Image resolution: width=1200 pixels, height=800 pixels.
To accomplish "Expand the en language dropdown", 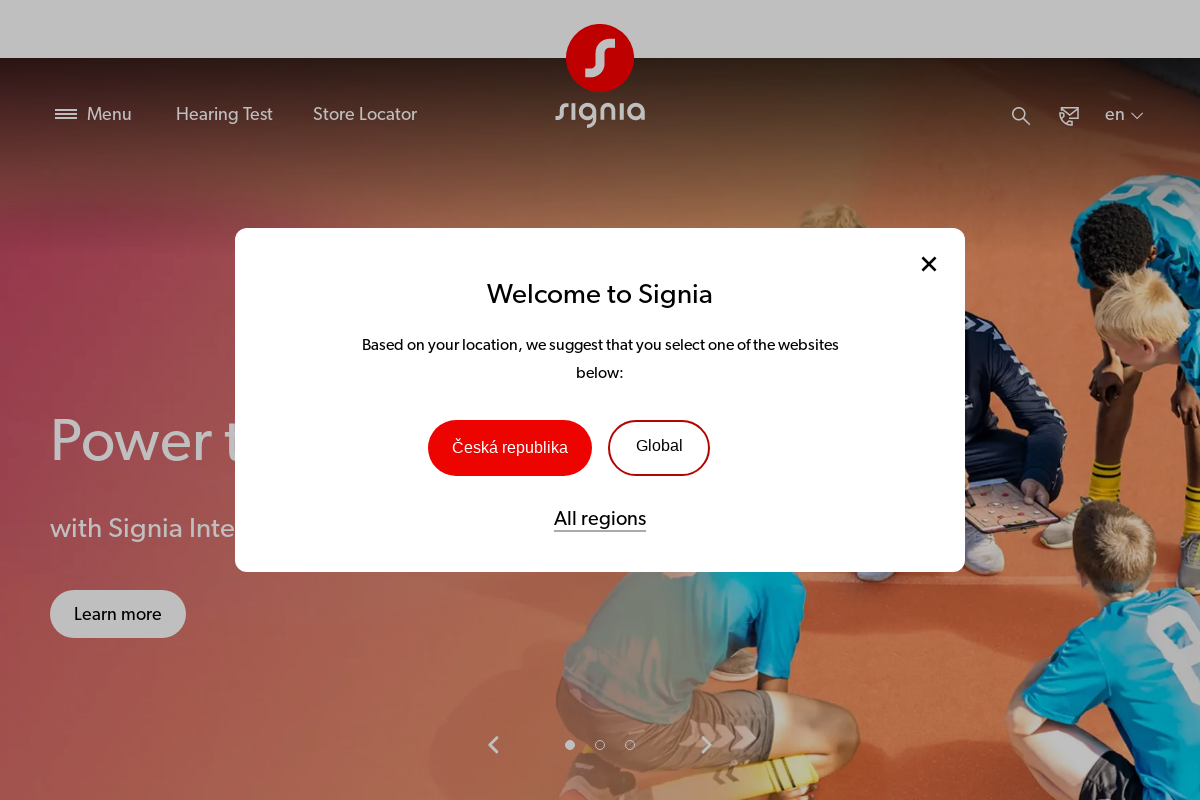I will pos(1124,115).
